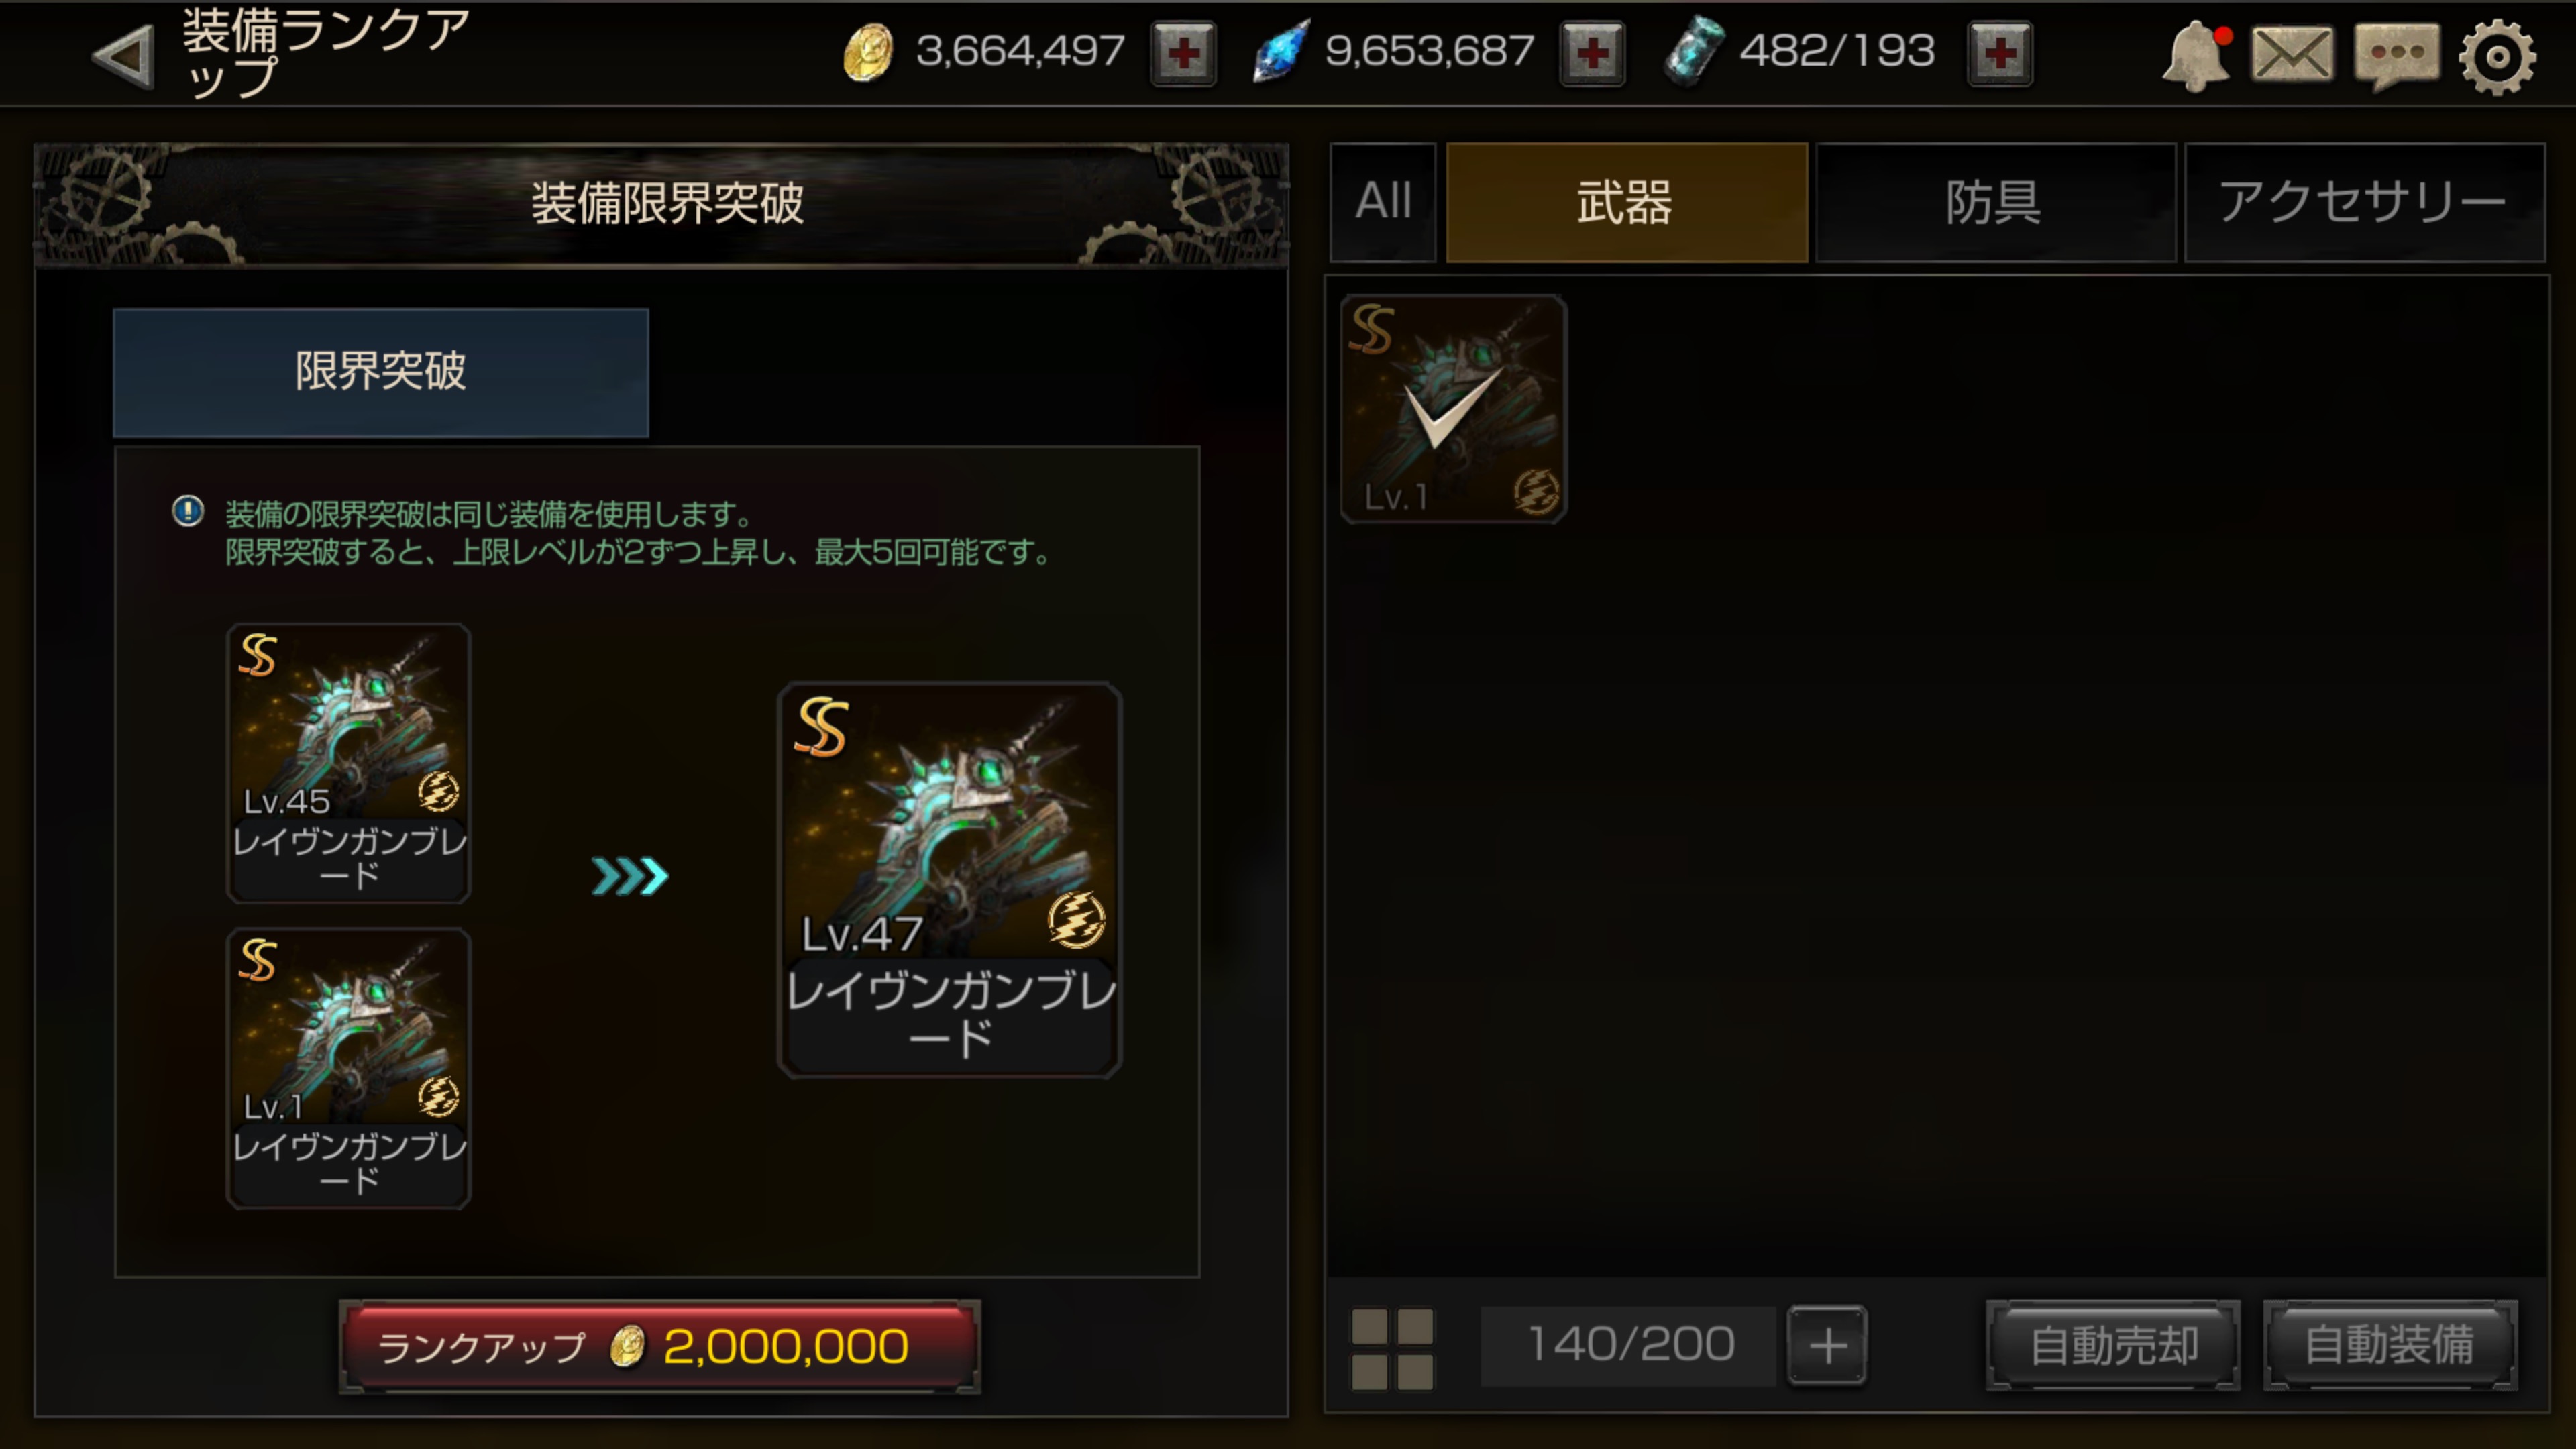The image size is (2576, 1449).
Task: Refill stamina with the plus button
Action: tap(2000, 53)
